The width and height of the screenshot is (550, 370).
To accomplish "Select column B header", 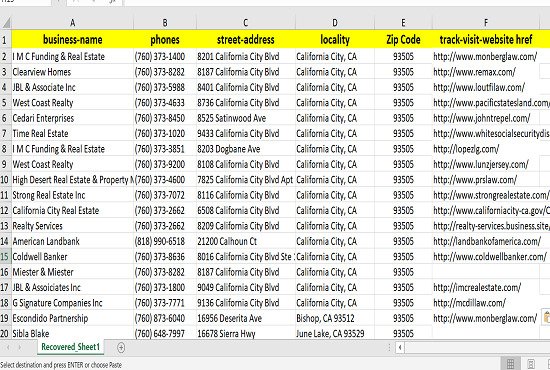I will (165, 23).
